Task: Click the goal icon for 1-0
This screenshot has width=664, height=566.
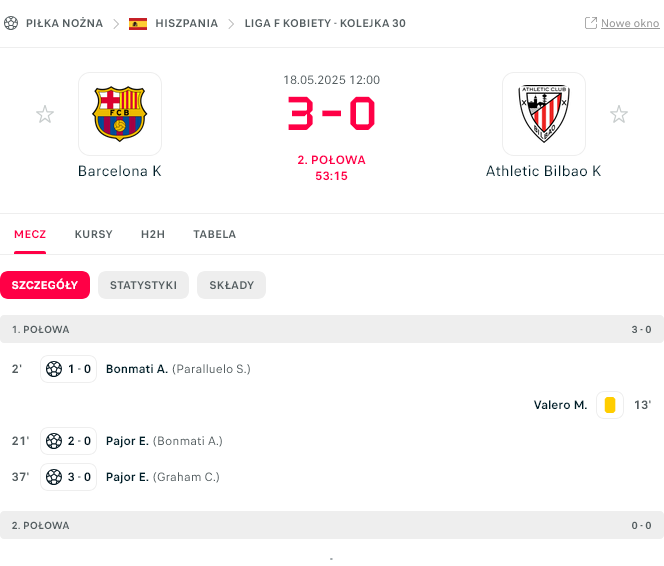Action: tap(54, 369)
